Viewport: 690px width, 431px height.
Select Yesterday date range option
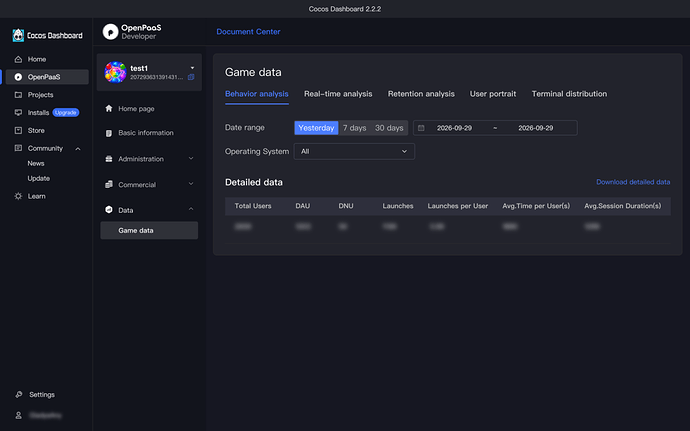316,128
